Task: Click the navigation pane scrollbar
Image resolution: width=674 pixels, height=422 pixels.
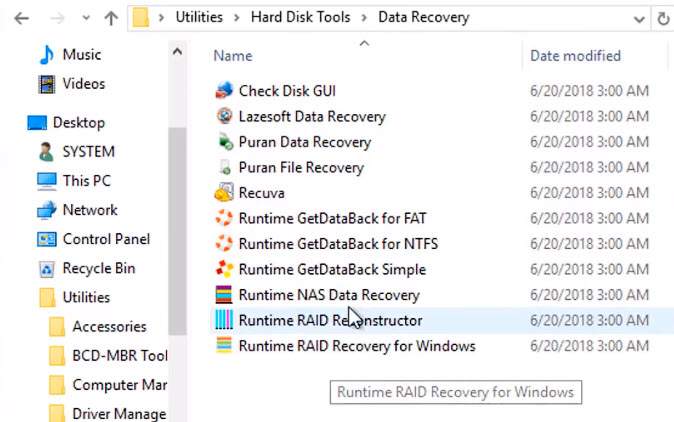Action: 177,200
